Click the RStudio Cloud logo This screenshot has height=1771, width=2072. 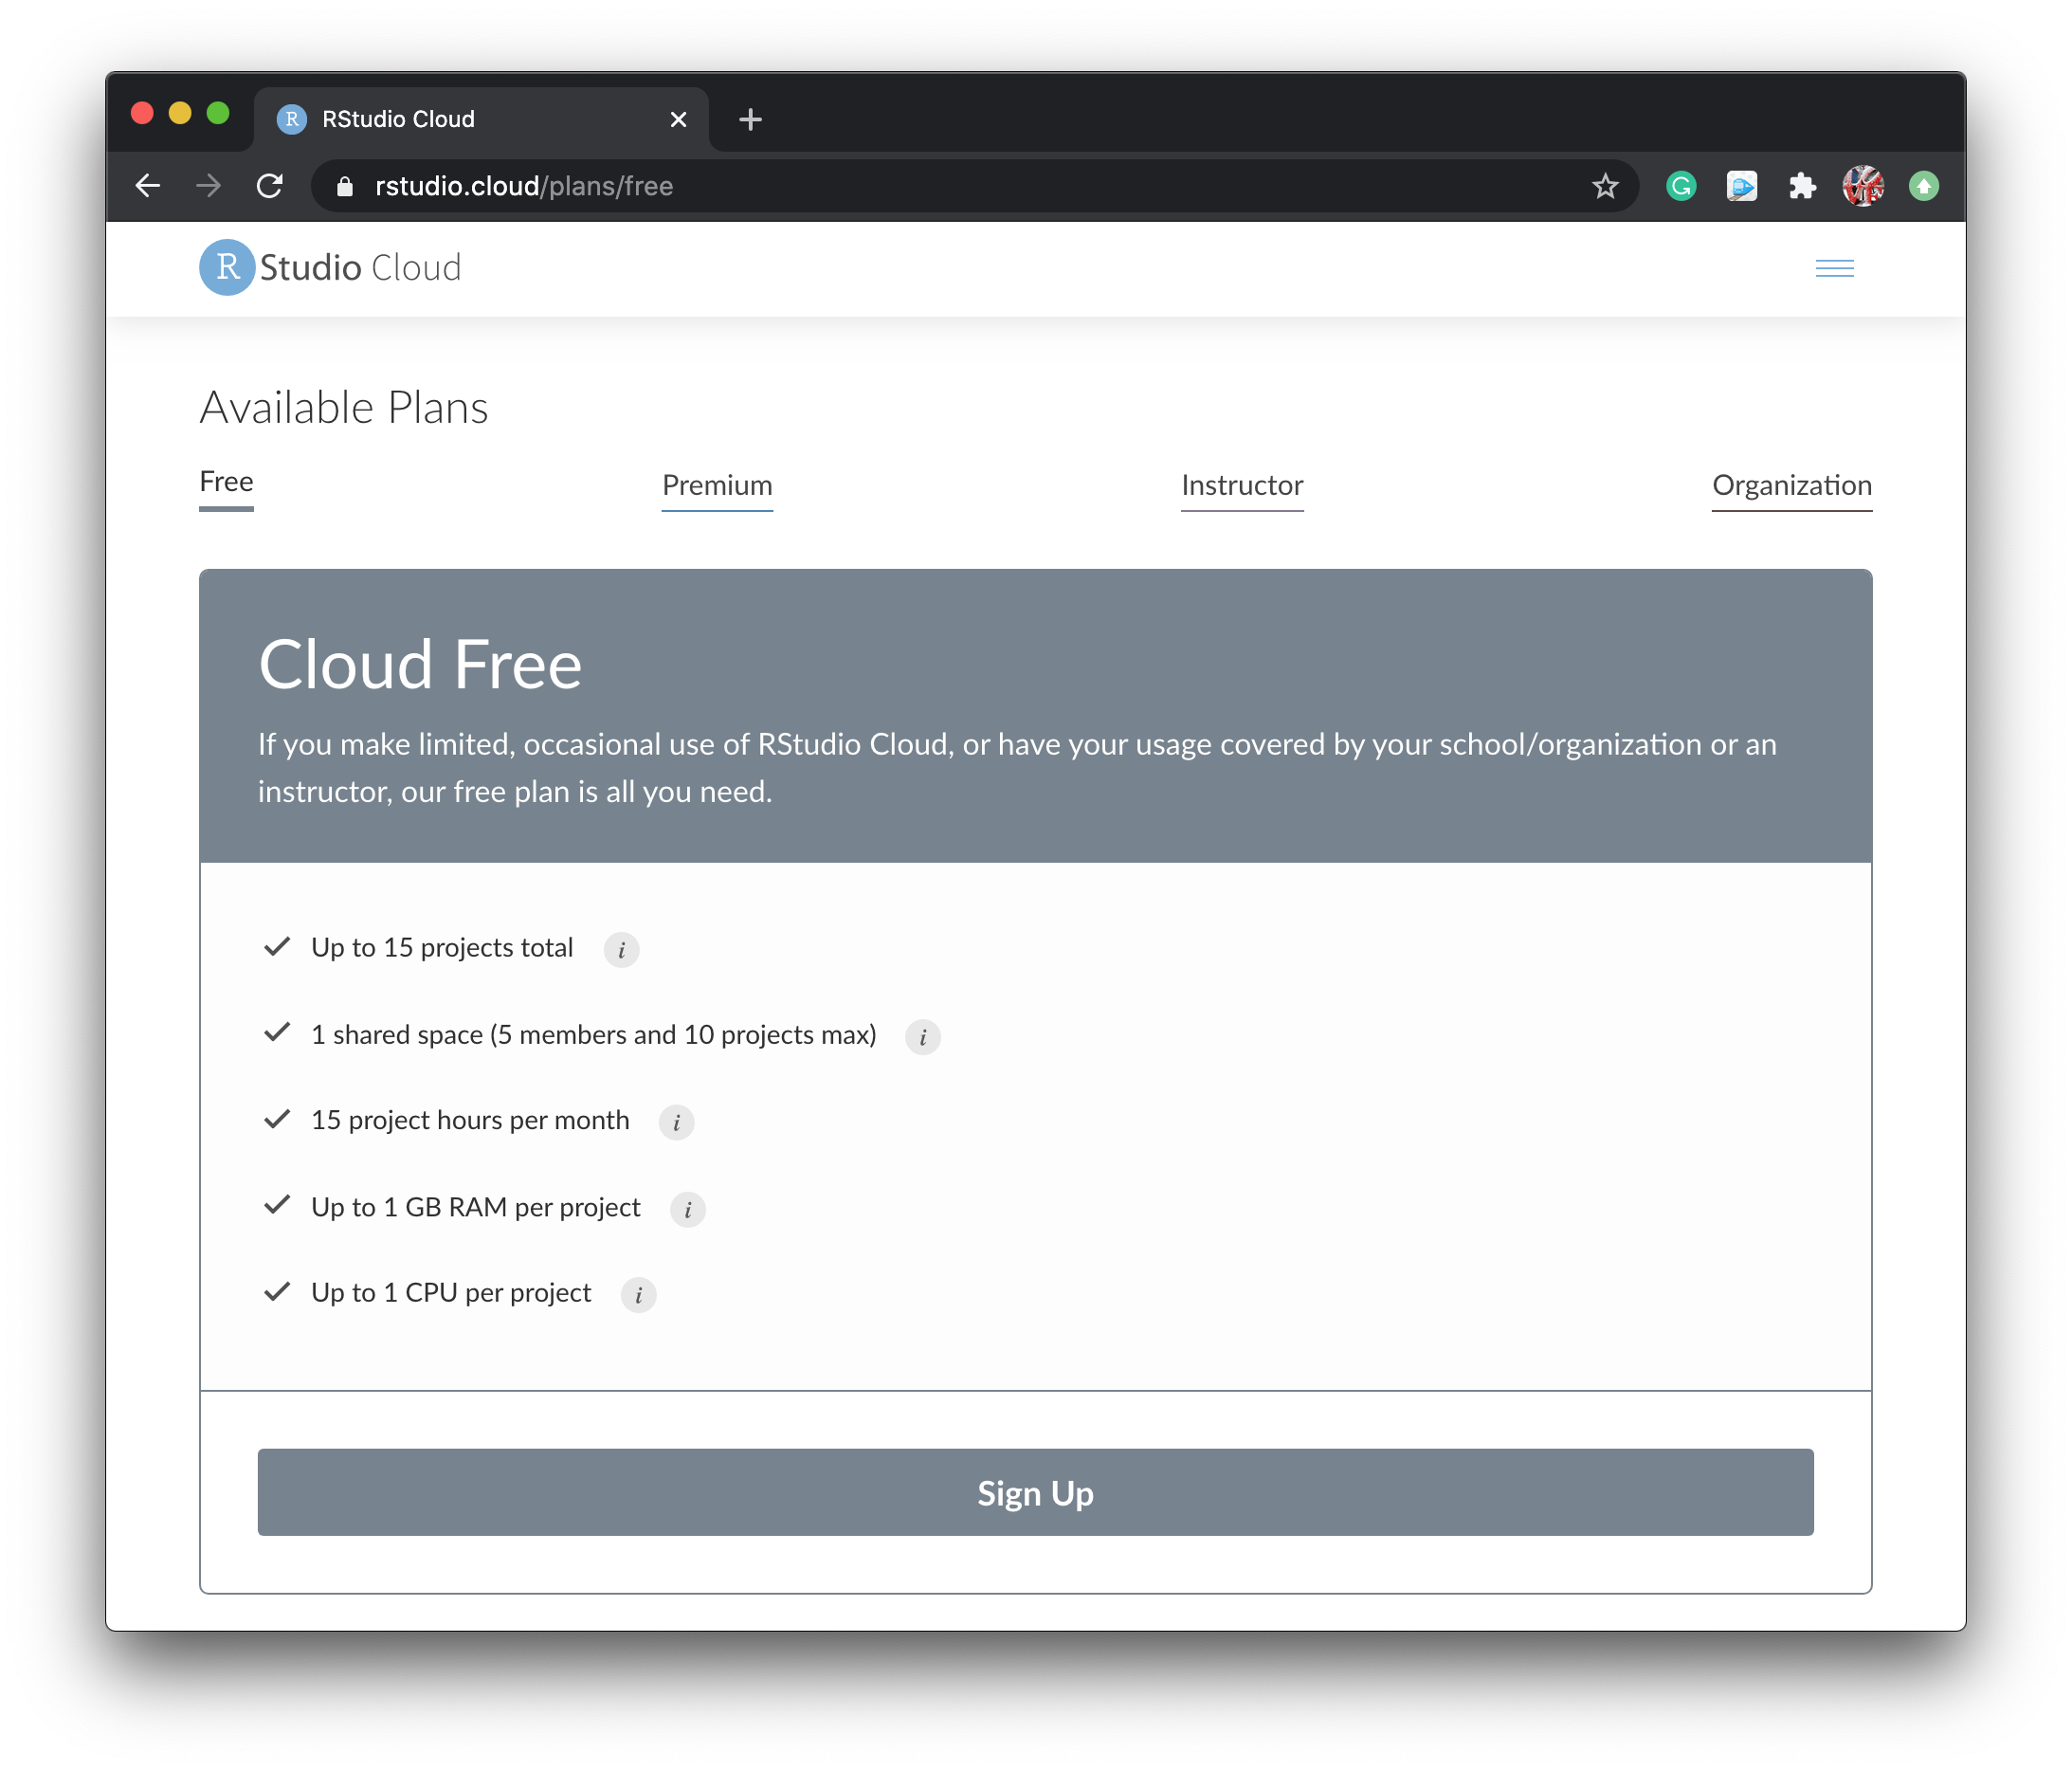330,267
